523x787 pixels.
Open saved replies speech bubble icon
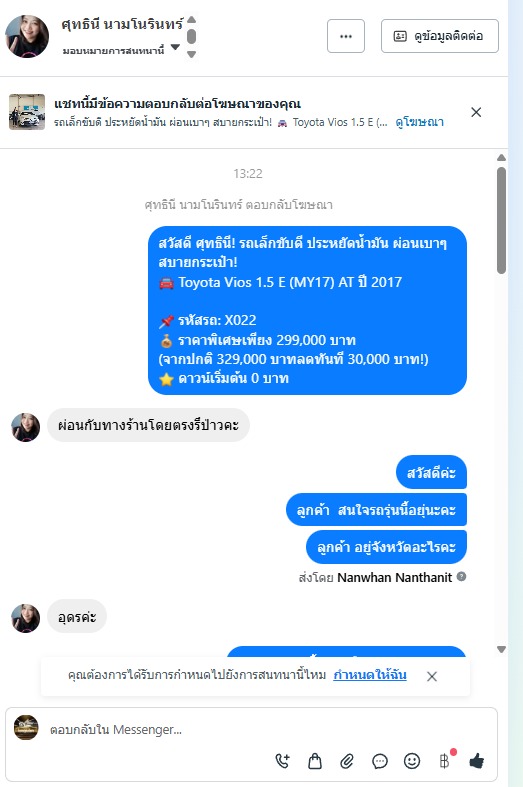click(x=379, y=761)
